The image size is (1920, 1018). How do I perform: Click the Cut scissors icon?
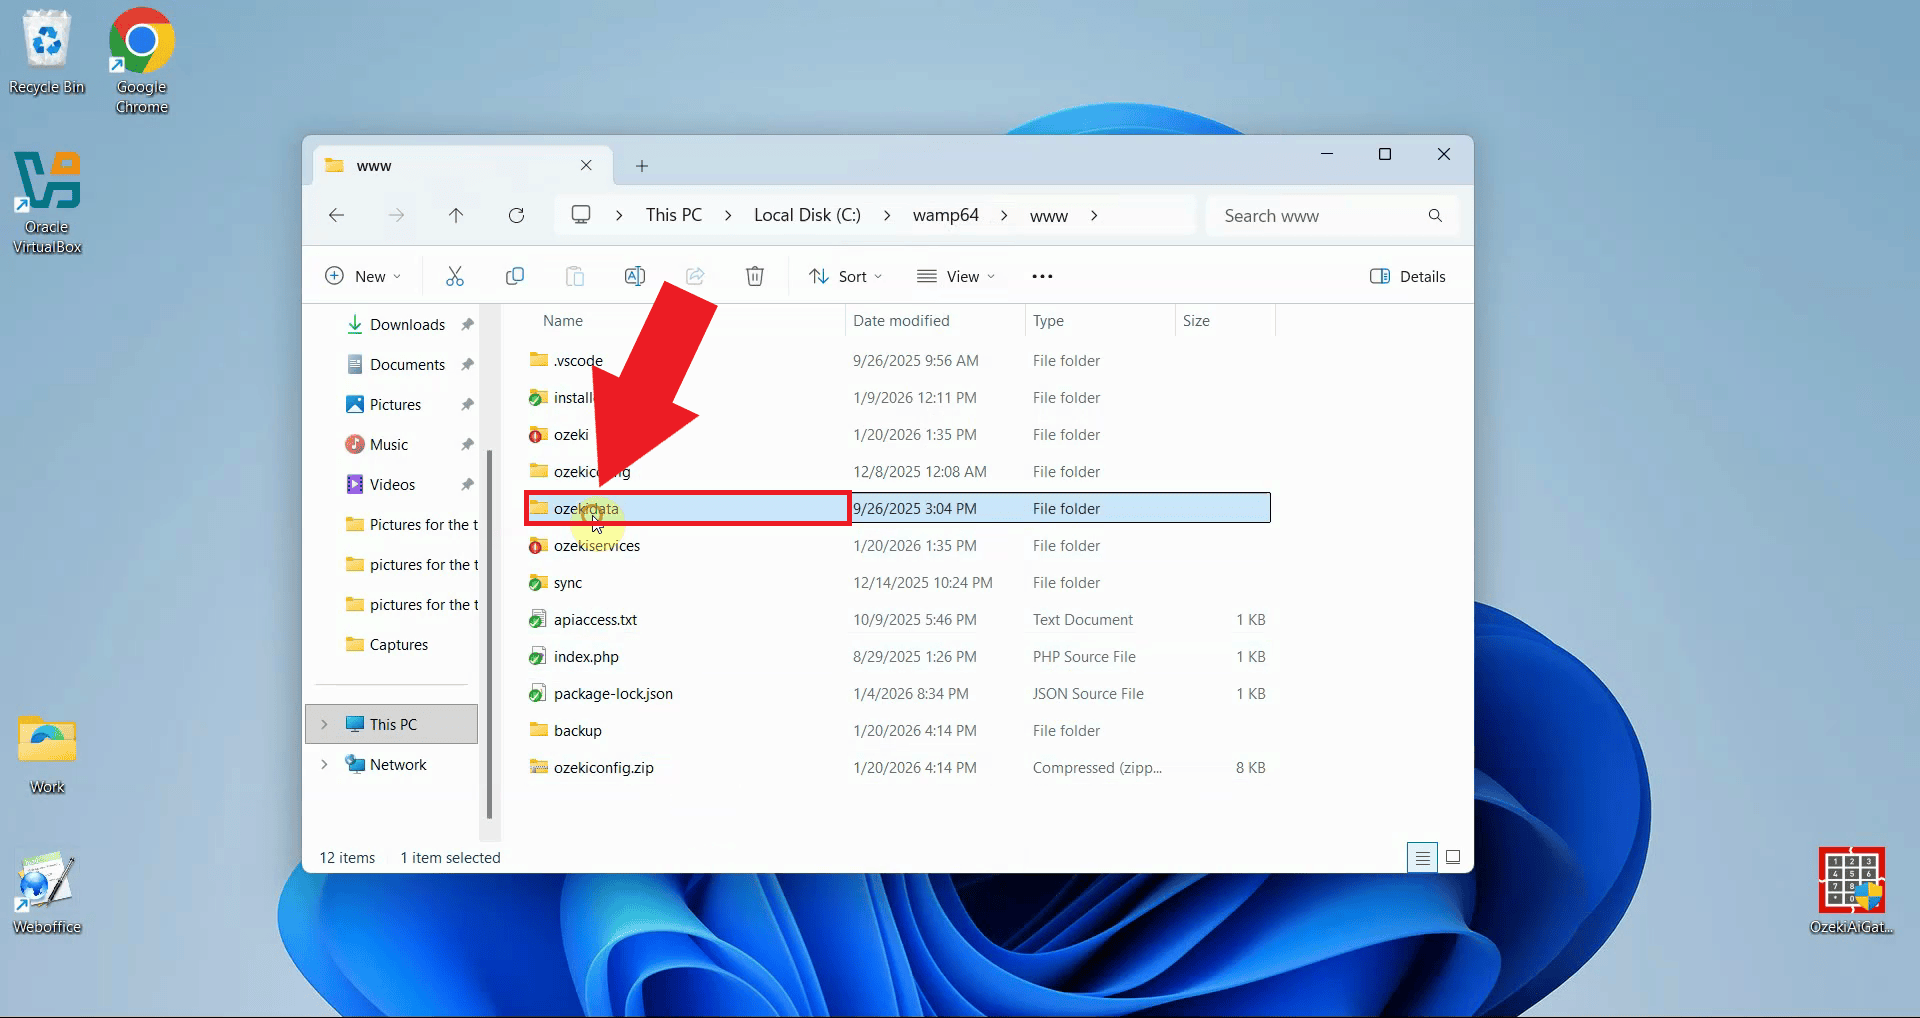455,276
